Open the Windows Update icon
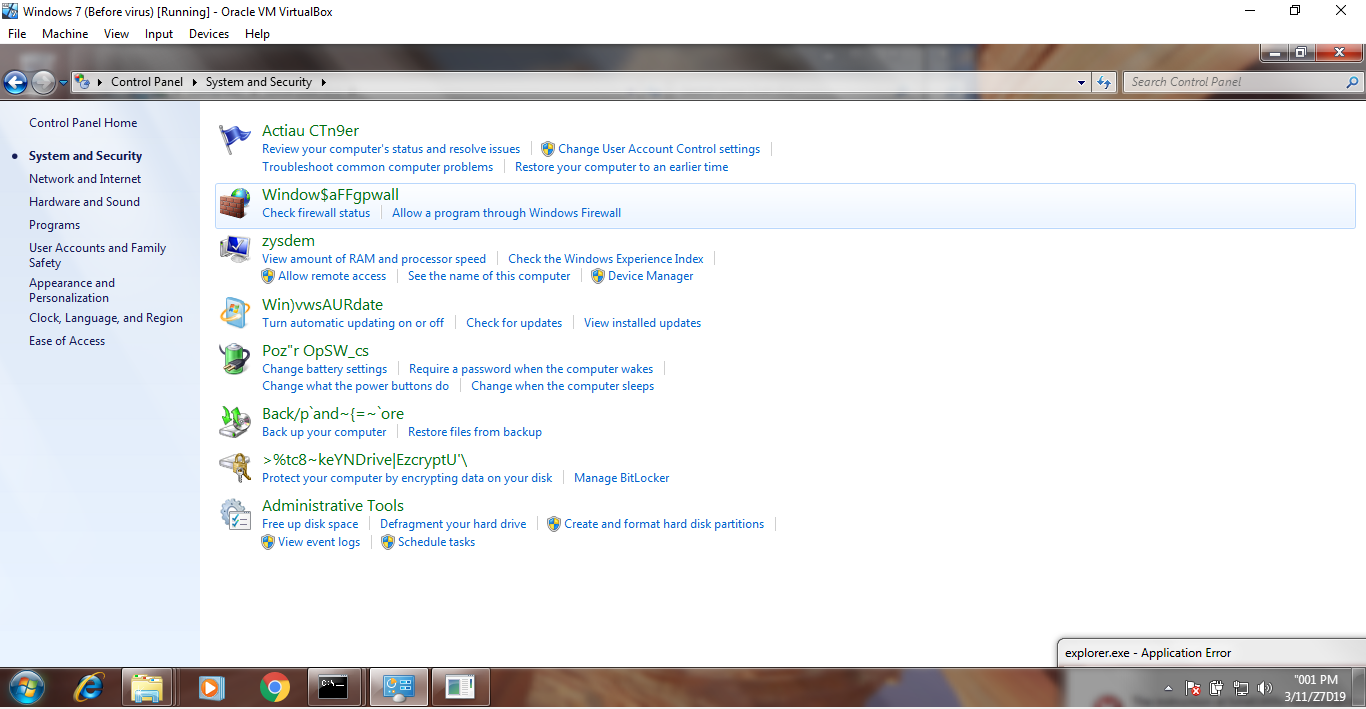 [235, 313]
